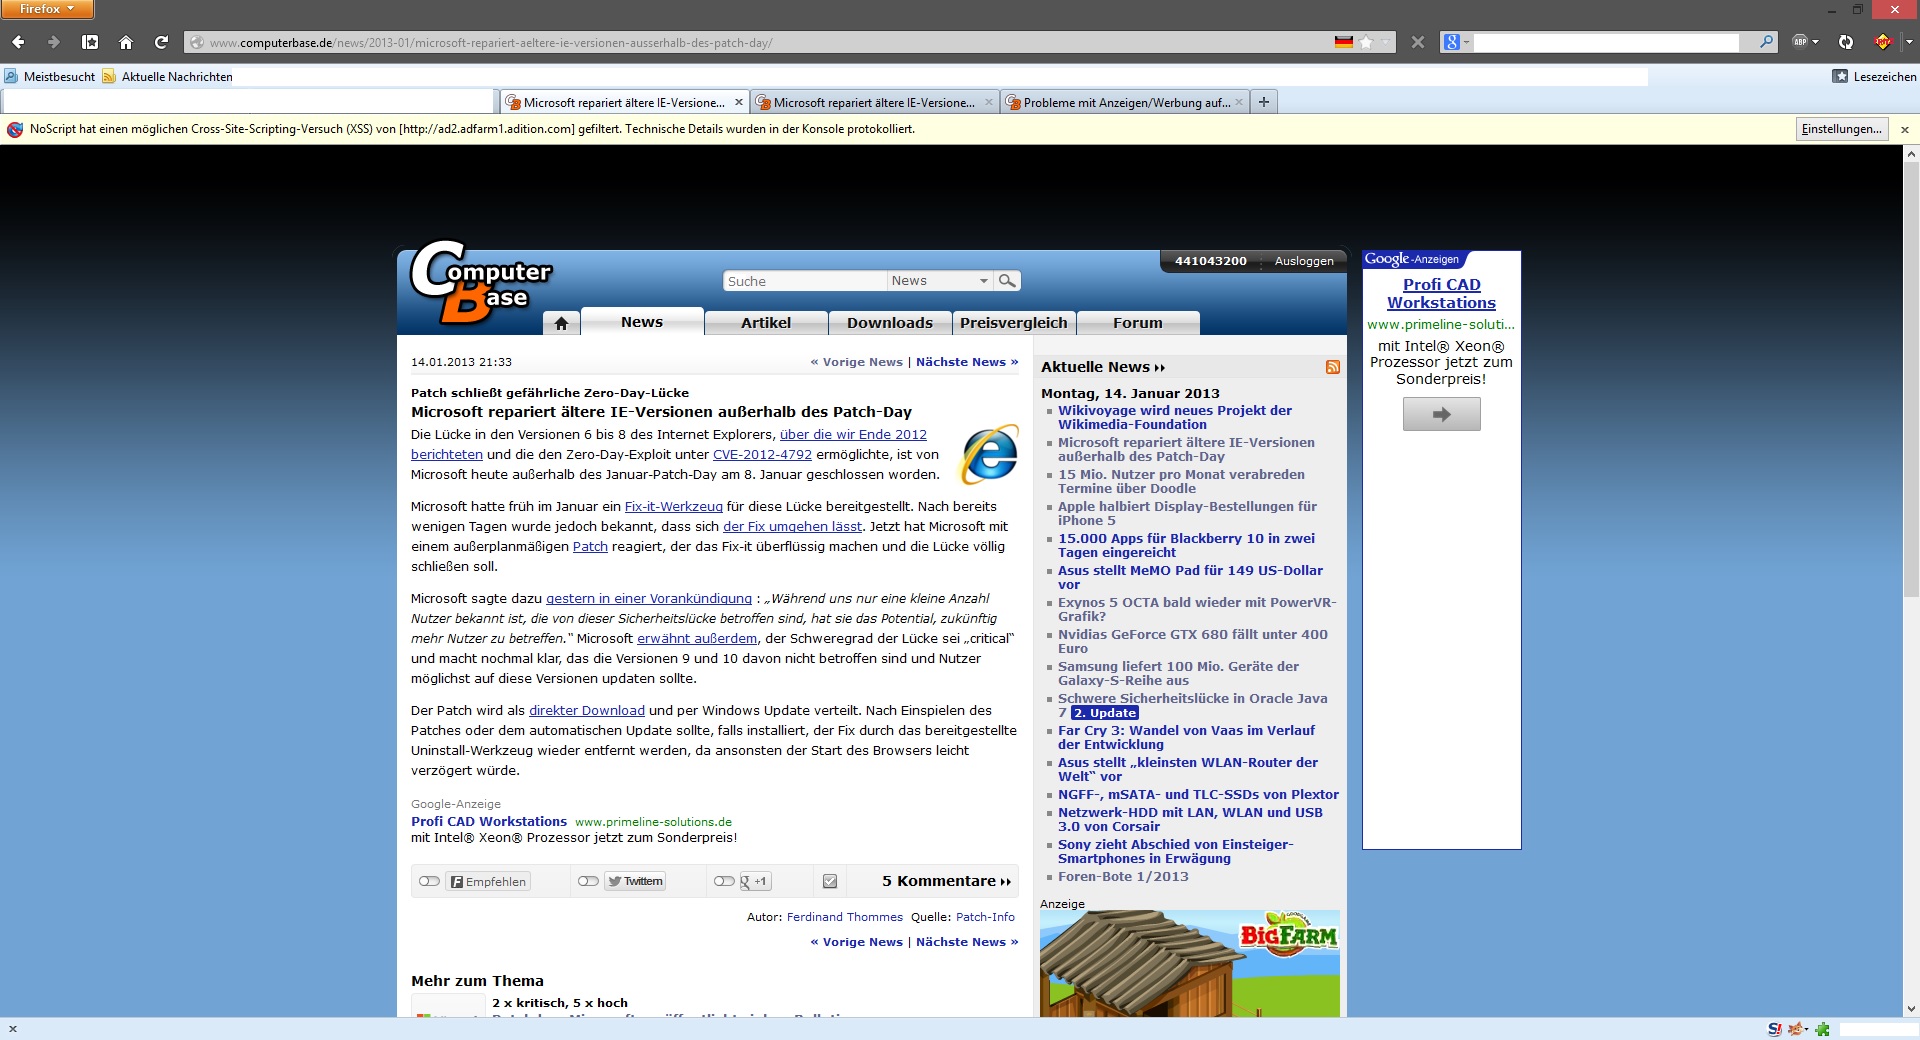Click the page vertical scrollbar down arrow

tap(1911, 1008)
